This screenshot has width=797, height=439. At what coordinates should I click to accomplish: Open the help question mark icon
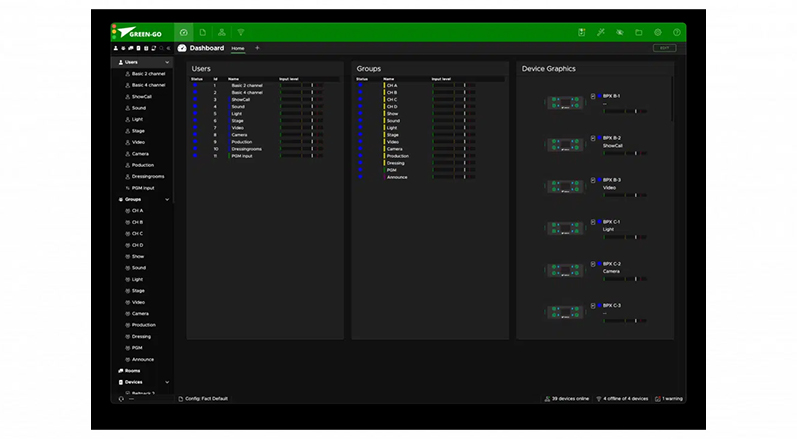[677, 33]
